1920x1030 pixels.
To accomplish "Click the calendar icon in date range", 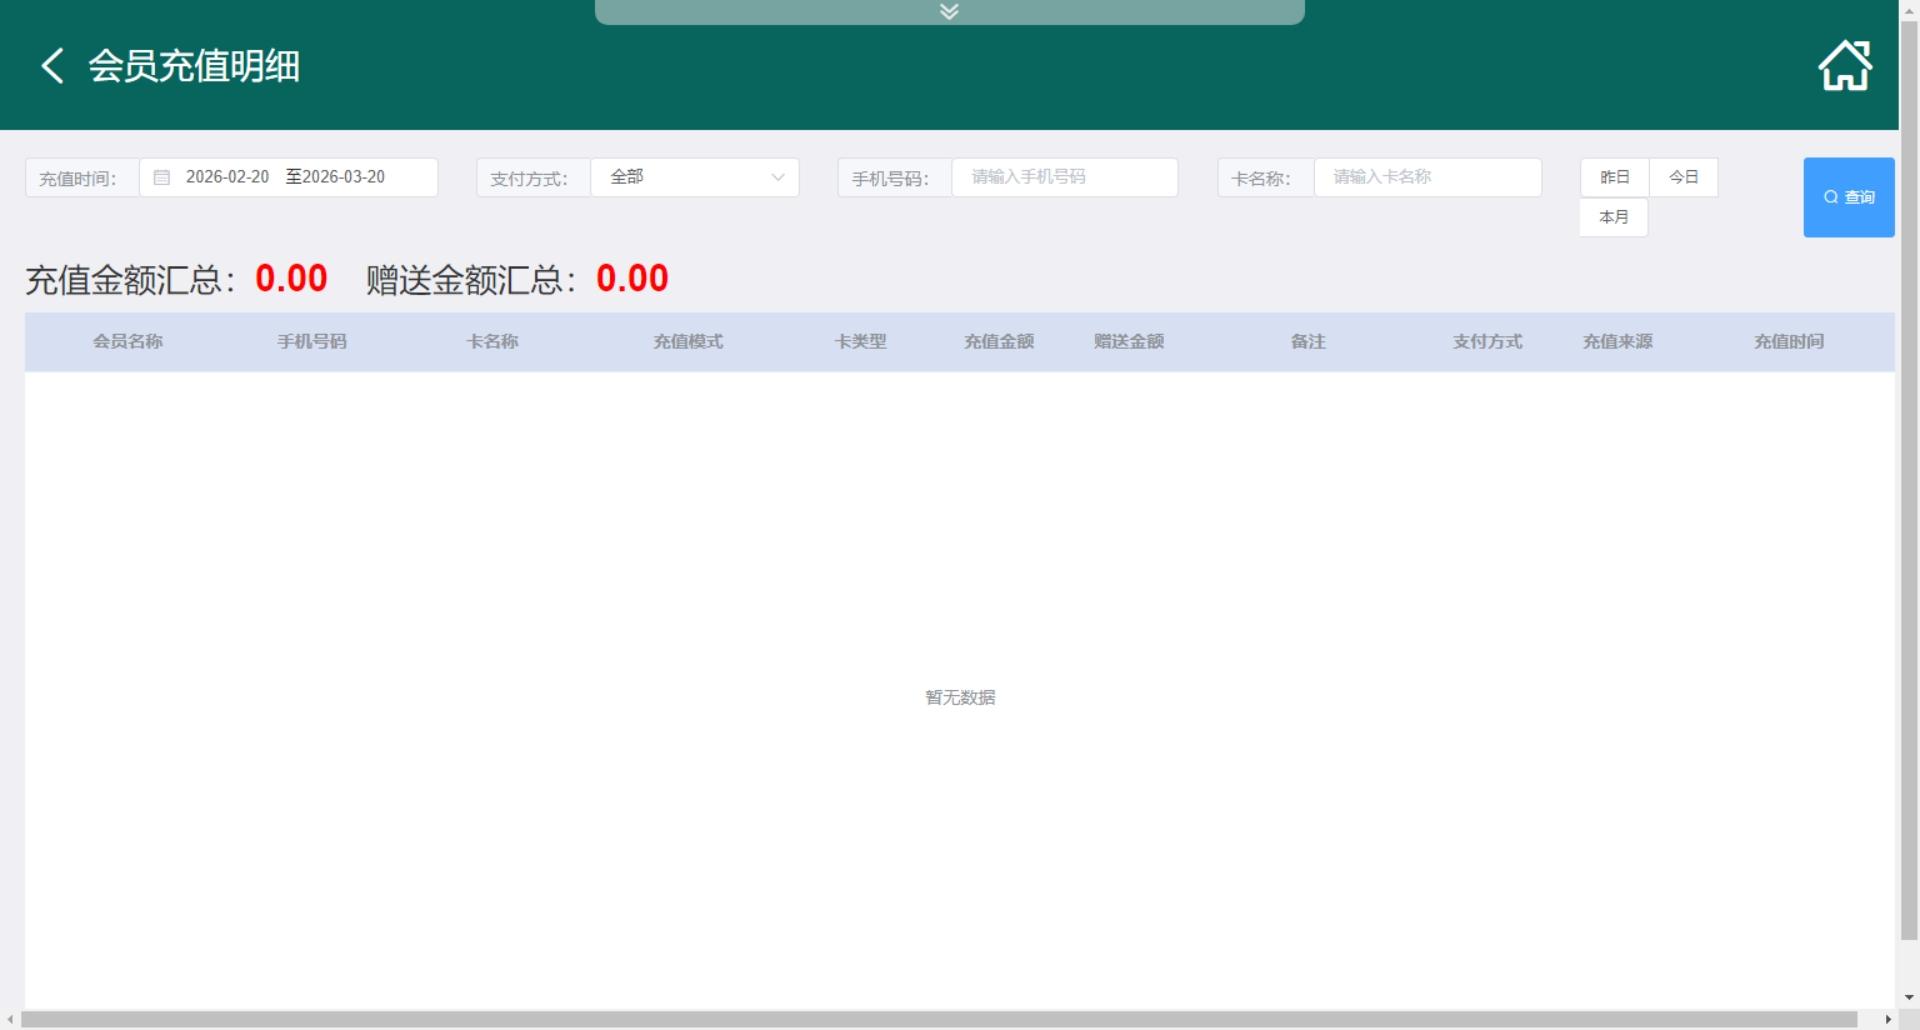I will click(161, 177).
